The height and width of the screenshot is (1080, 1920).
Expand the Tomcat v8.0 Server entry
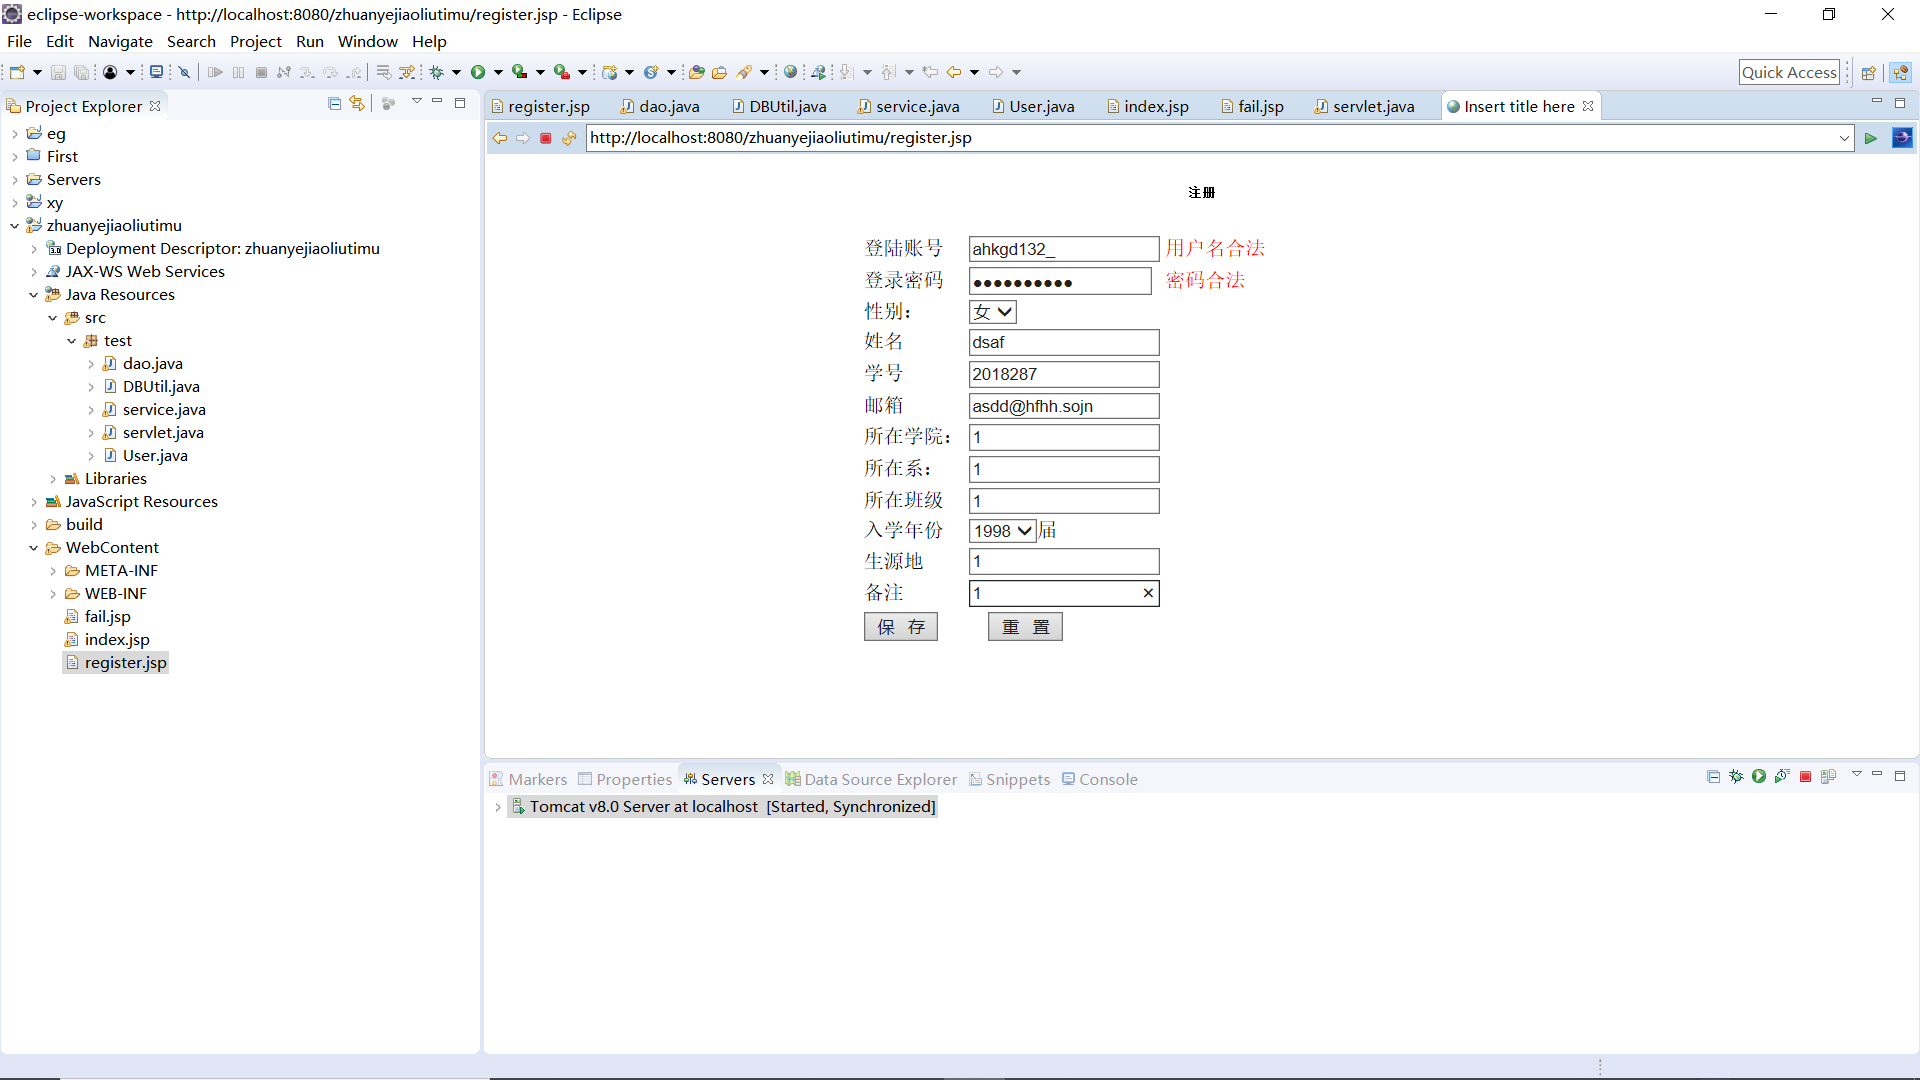[x=498, y=807]
